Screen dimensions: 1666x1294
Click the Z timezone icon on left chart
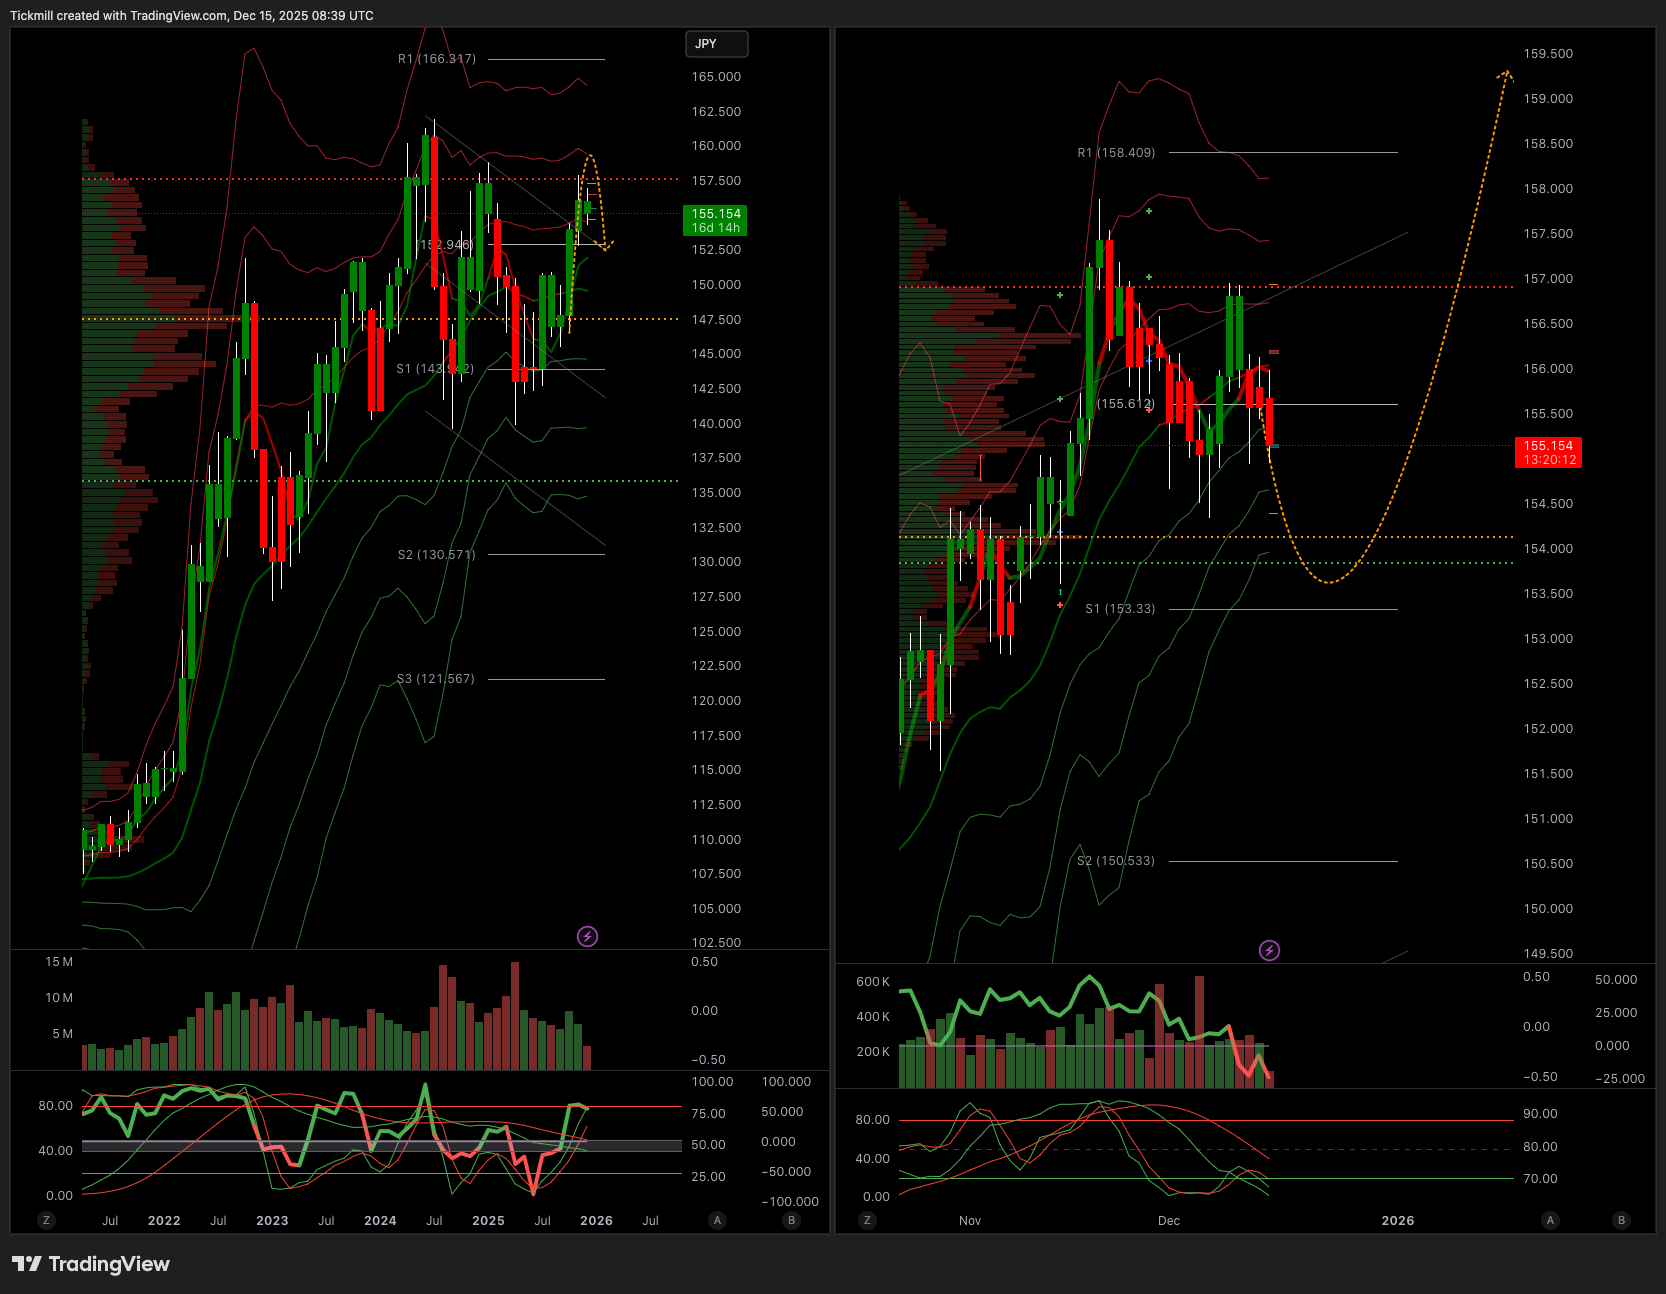coord(46,1220)
